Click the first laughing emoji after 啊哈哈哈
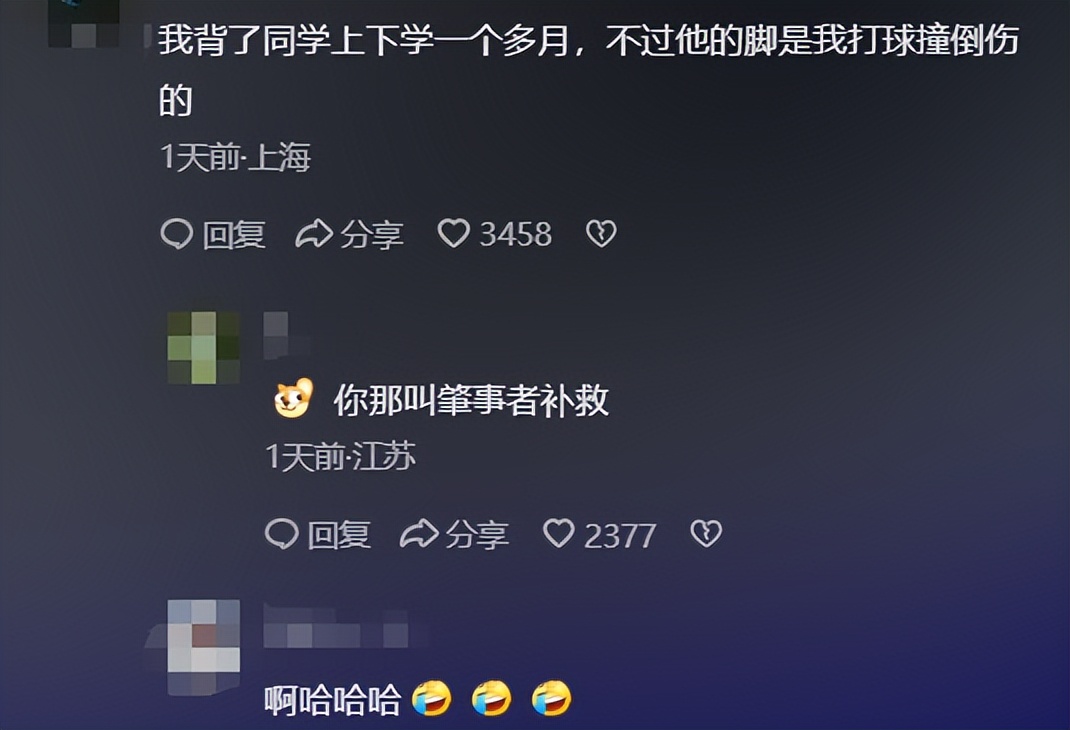 click(432, 699)
